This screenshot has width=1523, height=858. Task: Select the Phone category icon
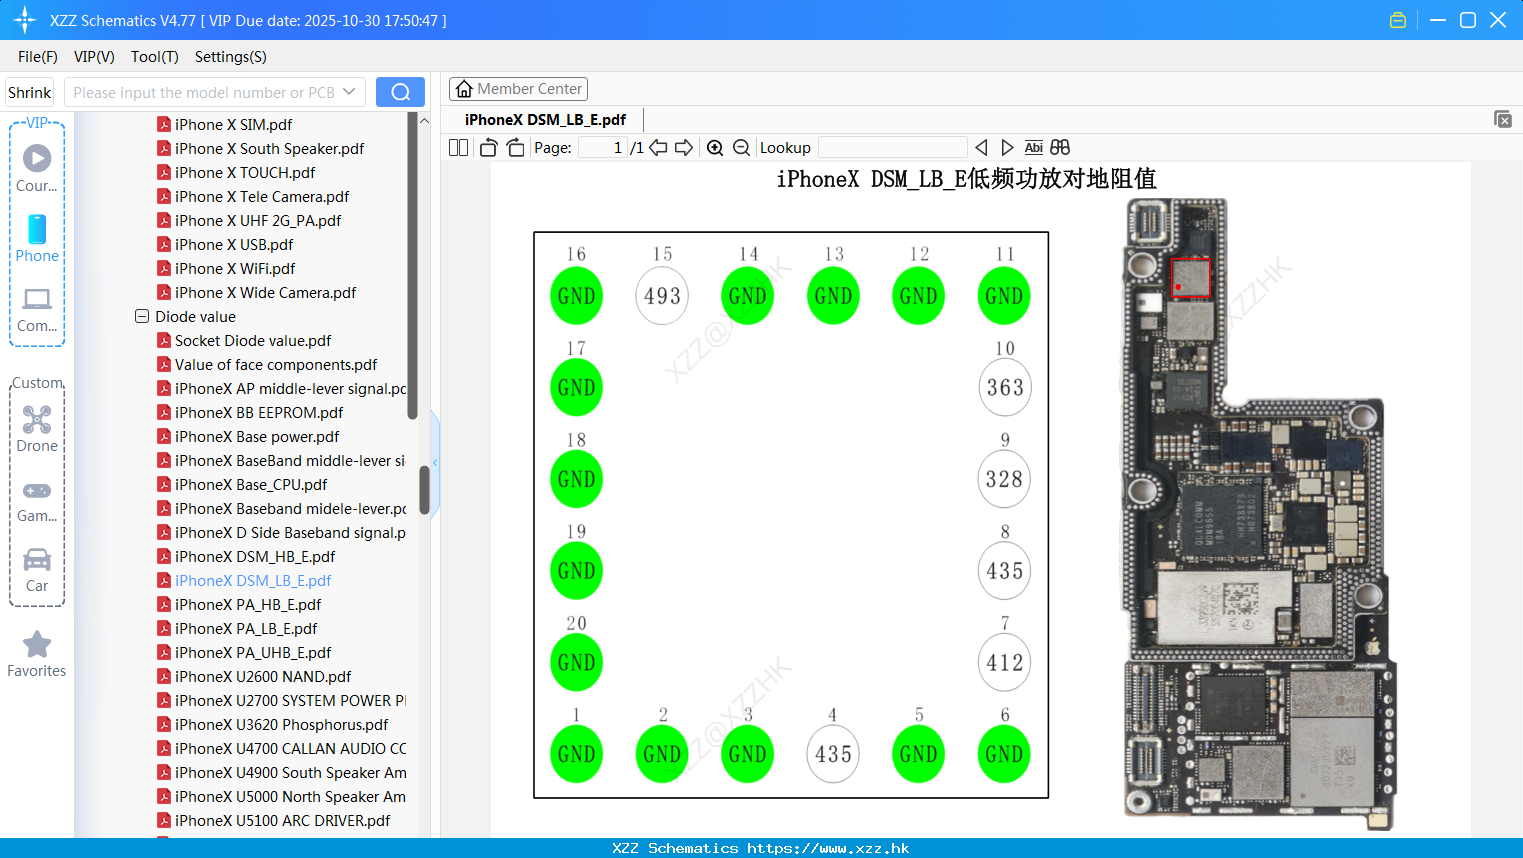[x=37, y=239]
